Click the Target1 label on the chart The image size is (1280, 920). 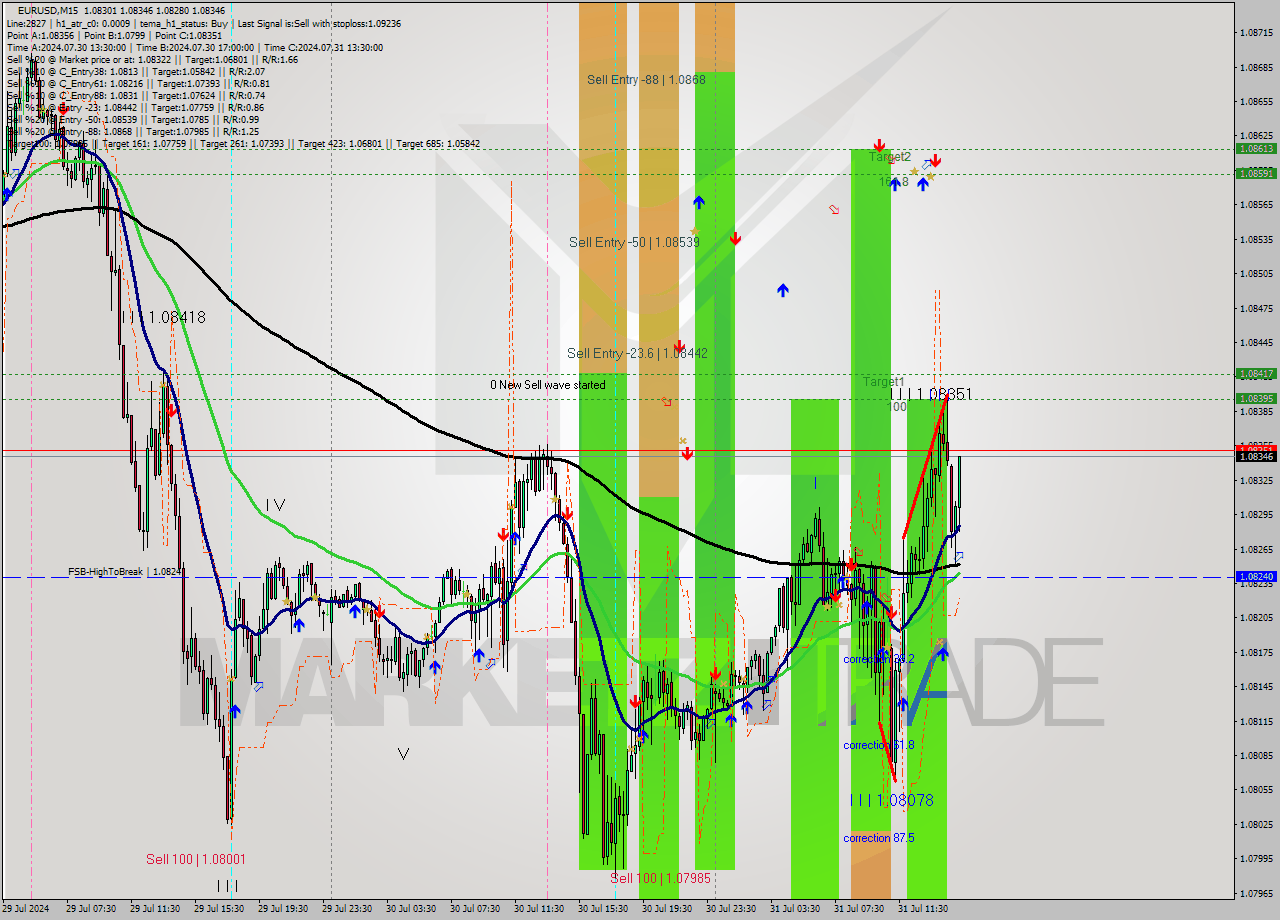pyautogui.click(x=884, y=382)
